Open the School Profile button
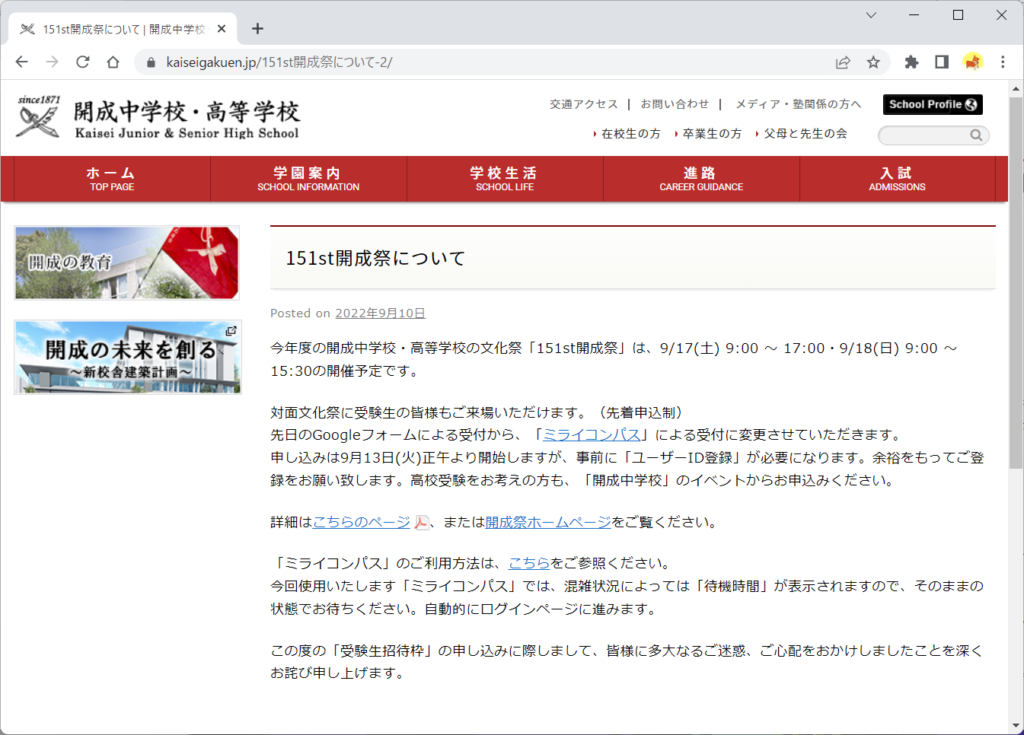Image resolution: width=1024 pixels, height=735 pixels. (x=933, y=105)
